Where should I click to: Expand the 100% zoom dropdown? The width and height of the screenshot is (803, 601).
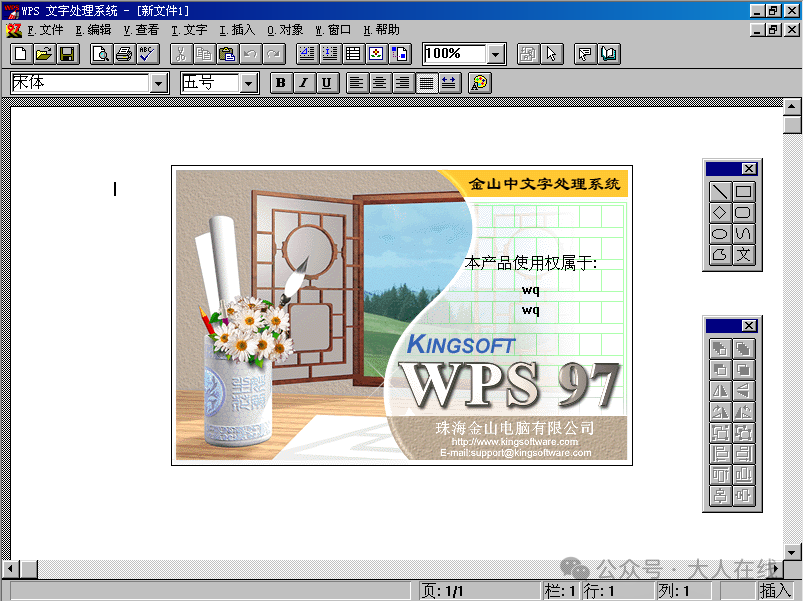495,54
